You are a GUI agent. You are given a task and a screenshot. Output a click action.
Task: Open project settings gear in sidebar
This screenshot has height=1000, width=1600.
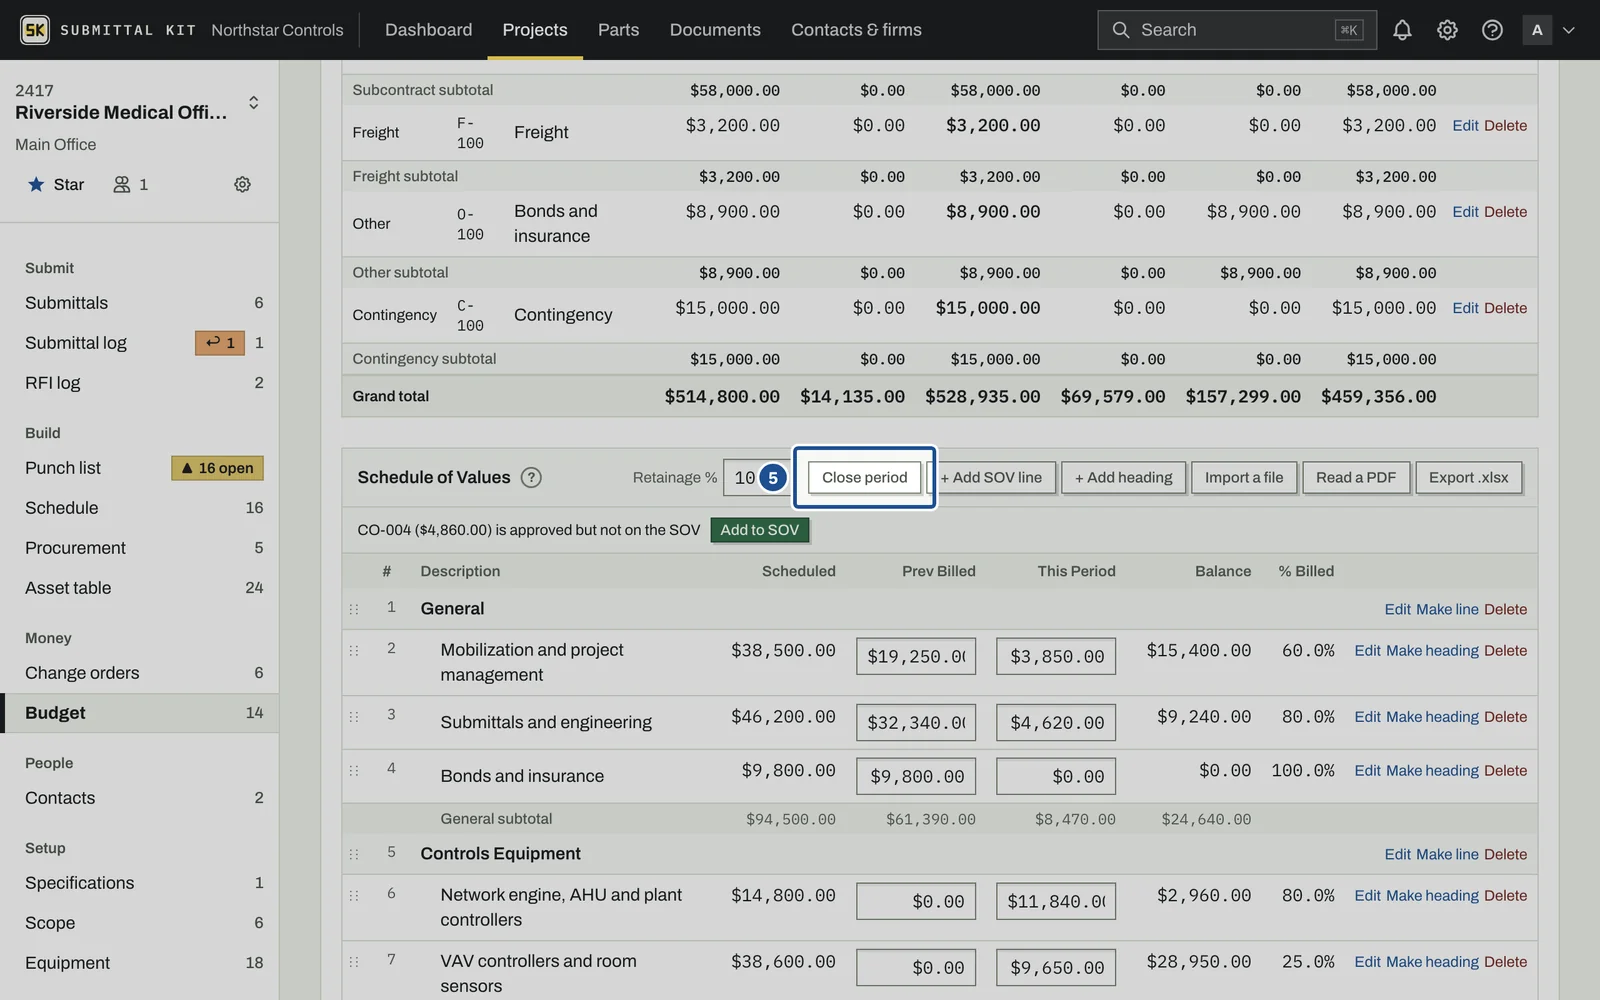click(242, 184)
